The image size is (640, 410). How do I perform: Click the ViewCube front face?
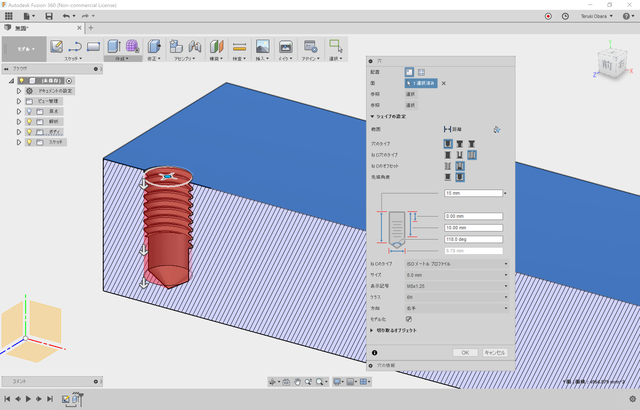pos(607,65)
